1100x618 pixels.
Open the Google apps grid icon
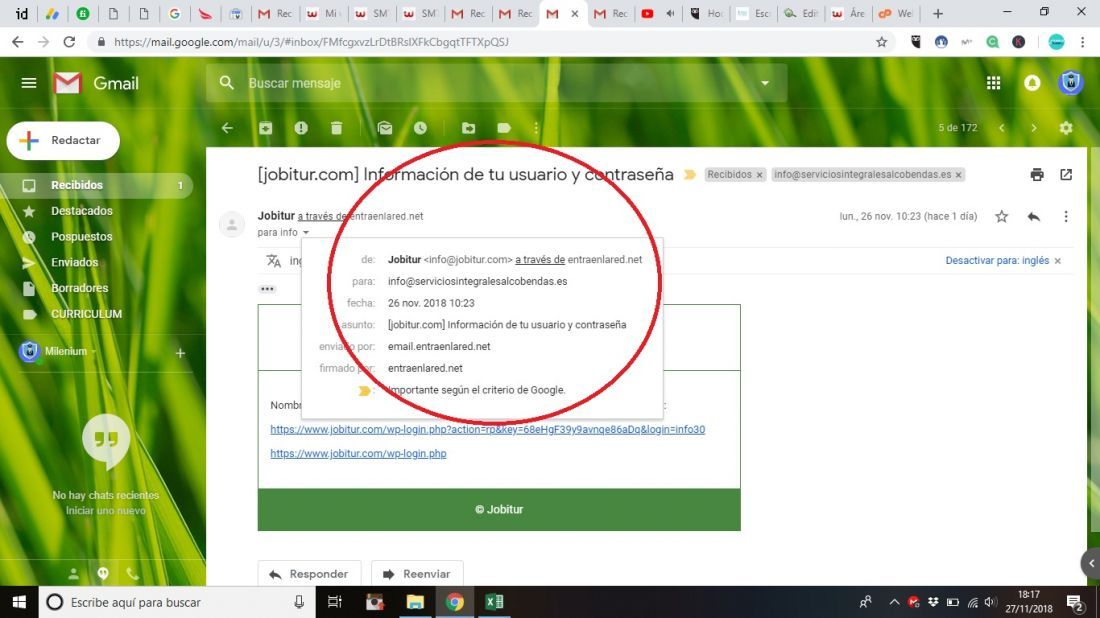(993, 83)
